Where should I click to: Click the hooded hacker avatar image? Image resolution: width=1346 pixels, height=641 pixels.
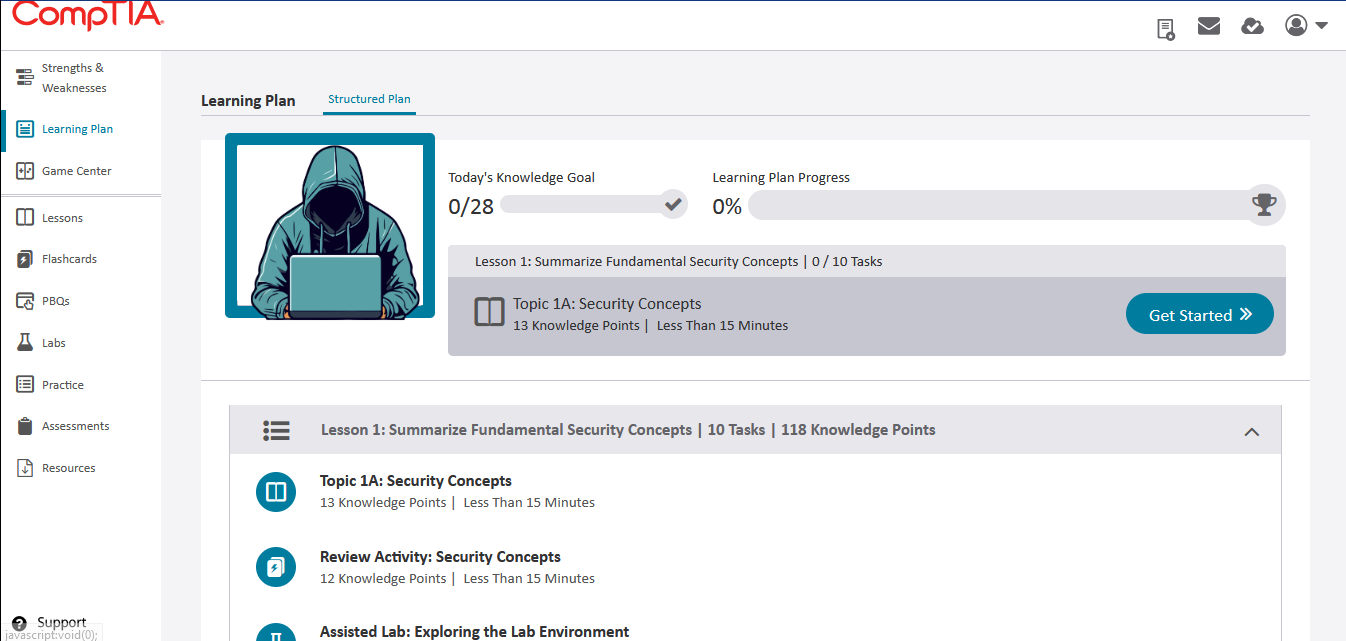[x=329, y=225]
